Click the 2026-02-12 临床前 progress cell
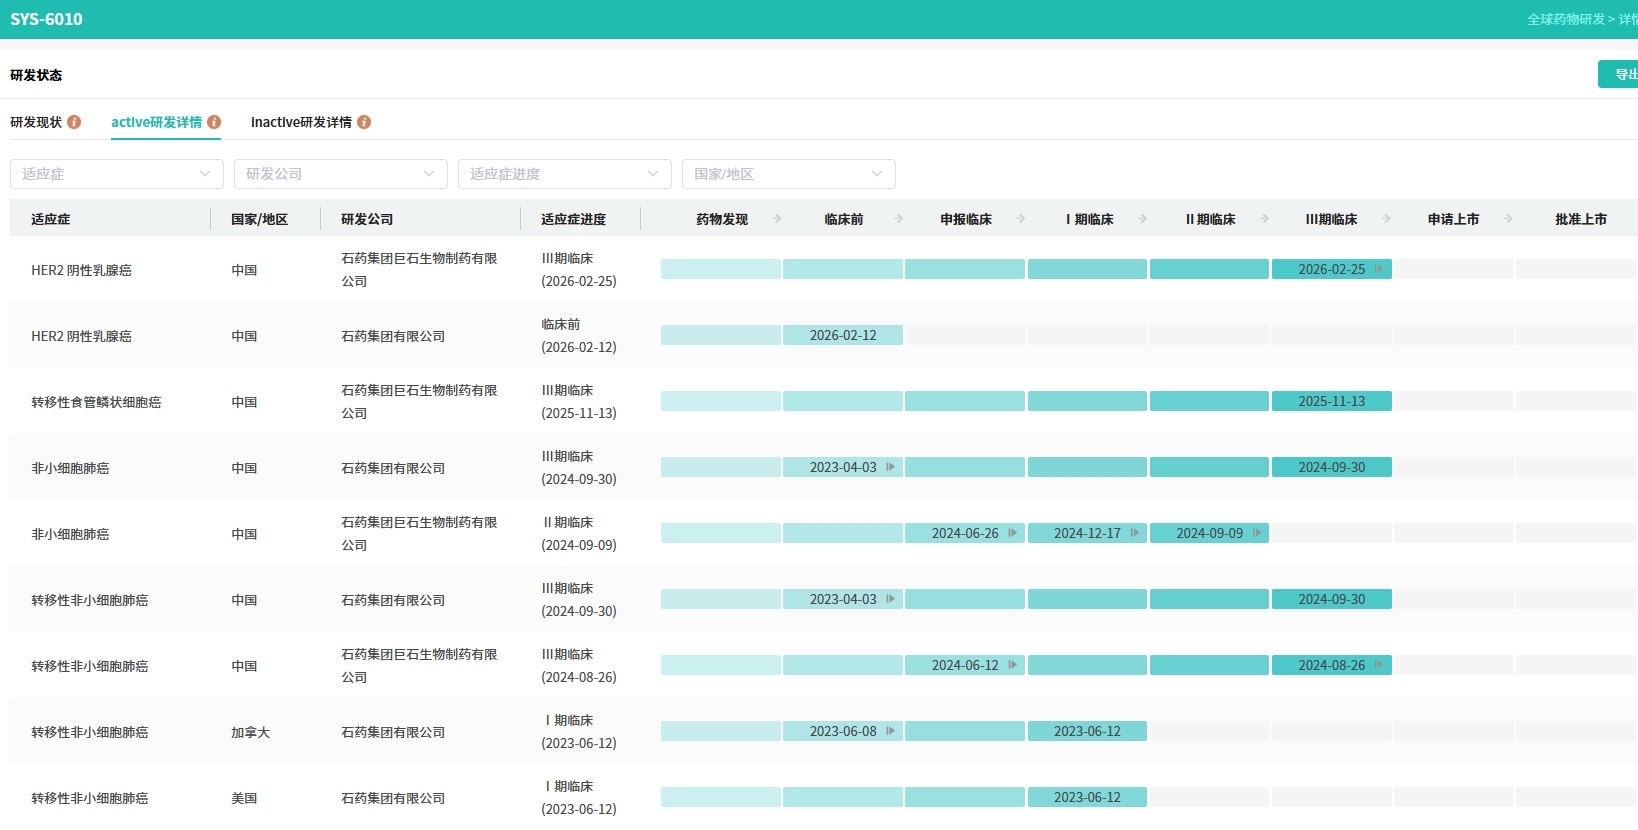Viewport: 1638px width, 830px height. pos(842,335)
